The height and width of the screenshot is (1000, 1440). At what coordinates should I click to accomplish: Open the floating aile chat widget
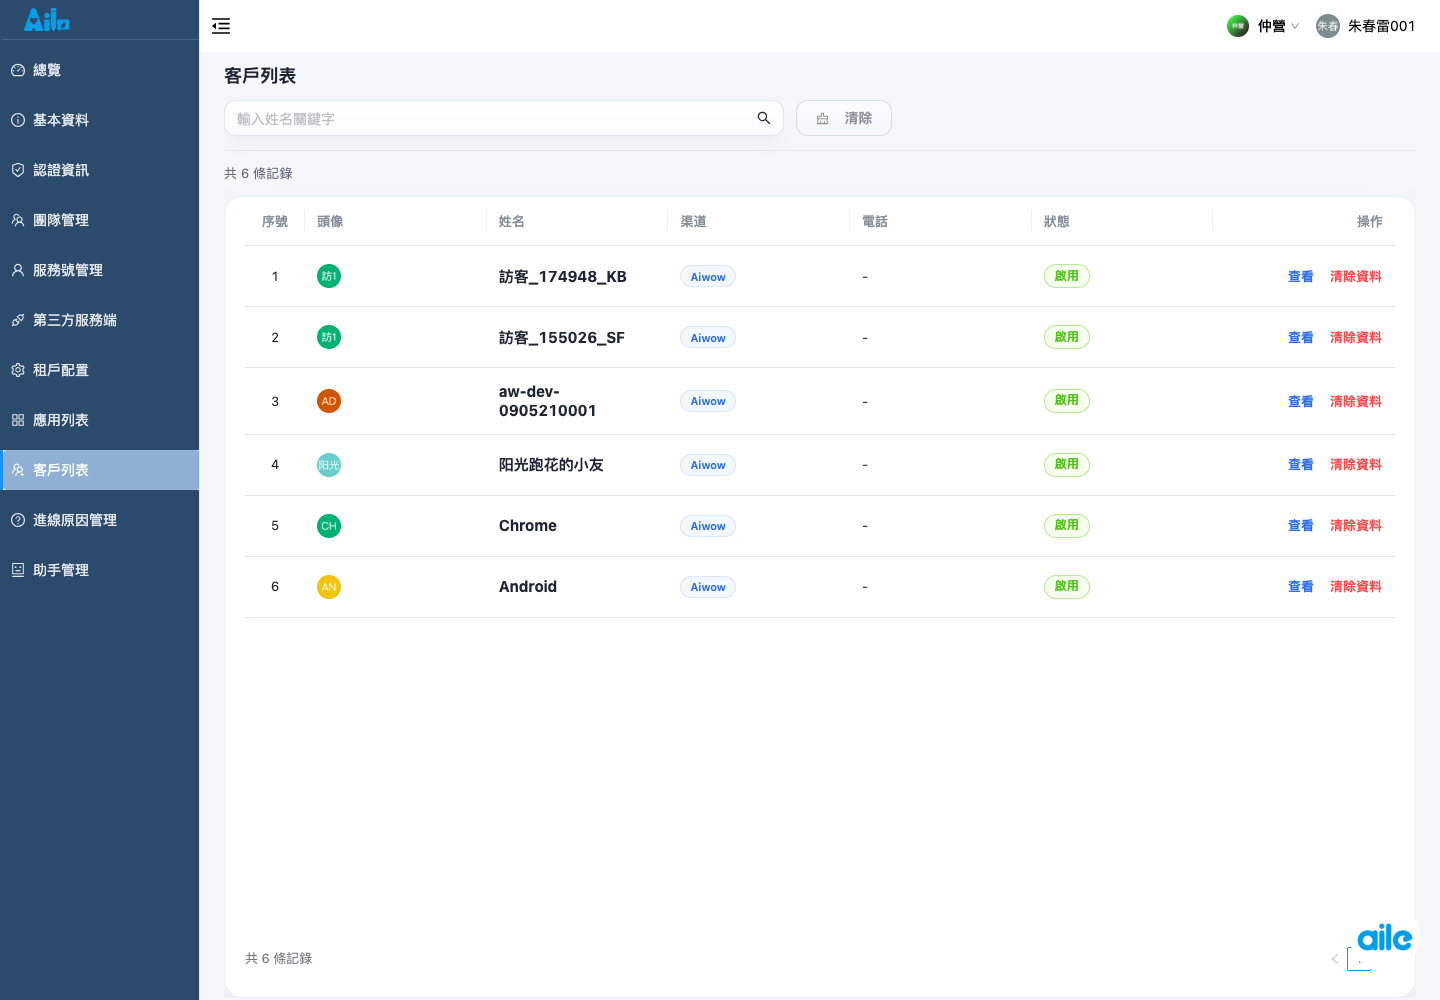point(1385,938)
